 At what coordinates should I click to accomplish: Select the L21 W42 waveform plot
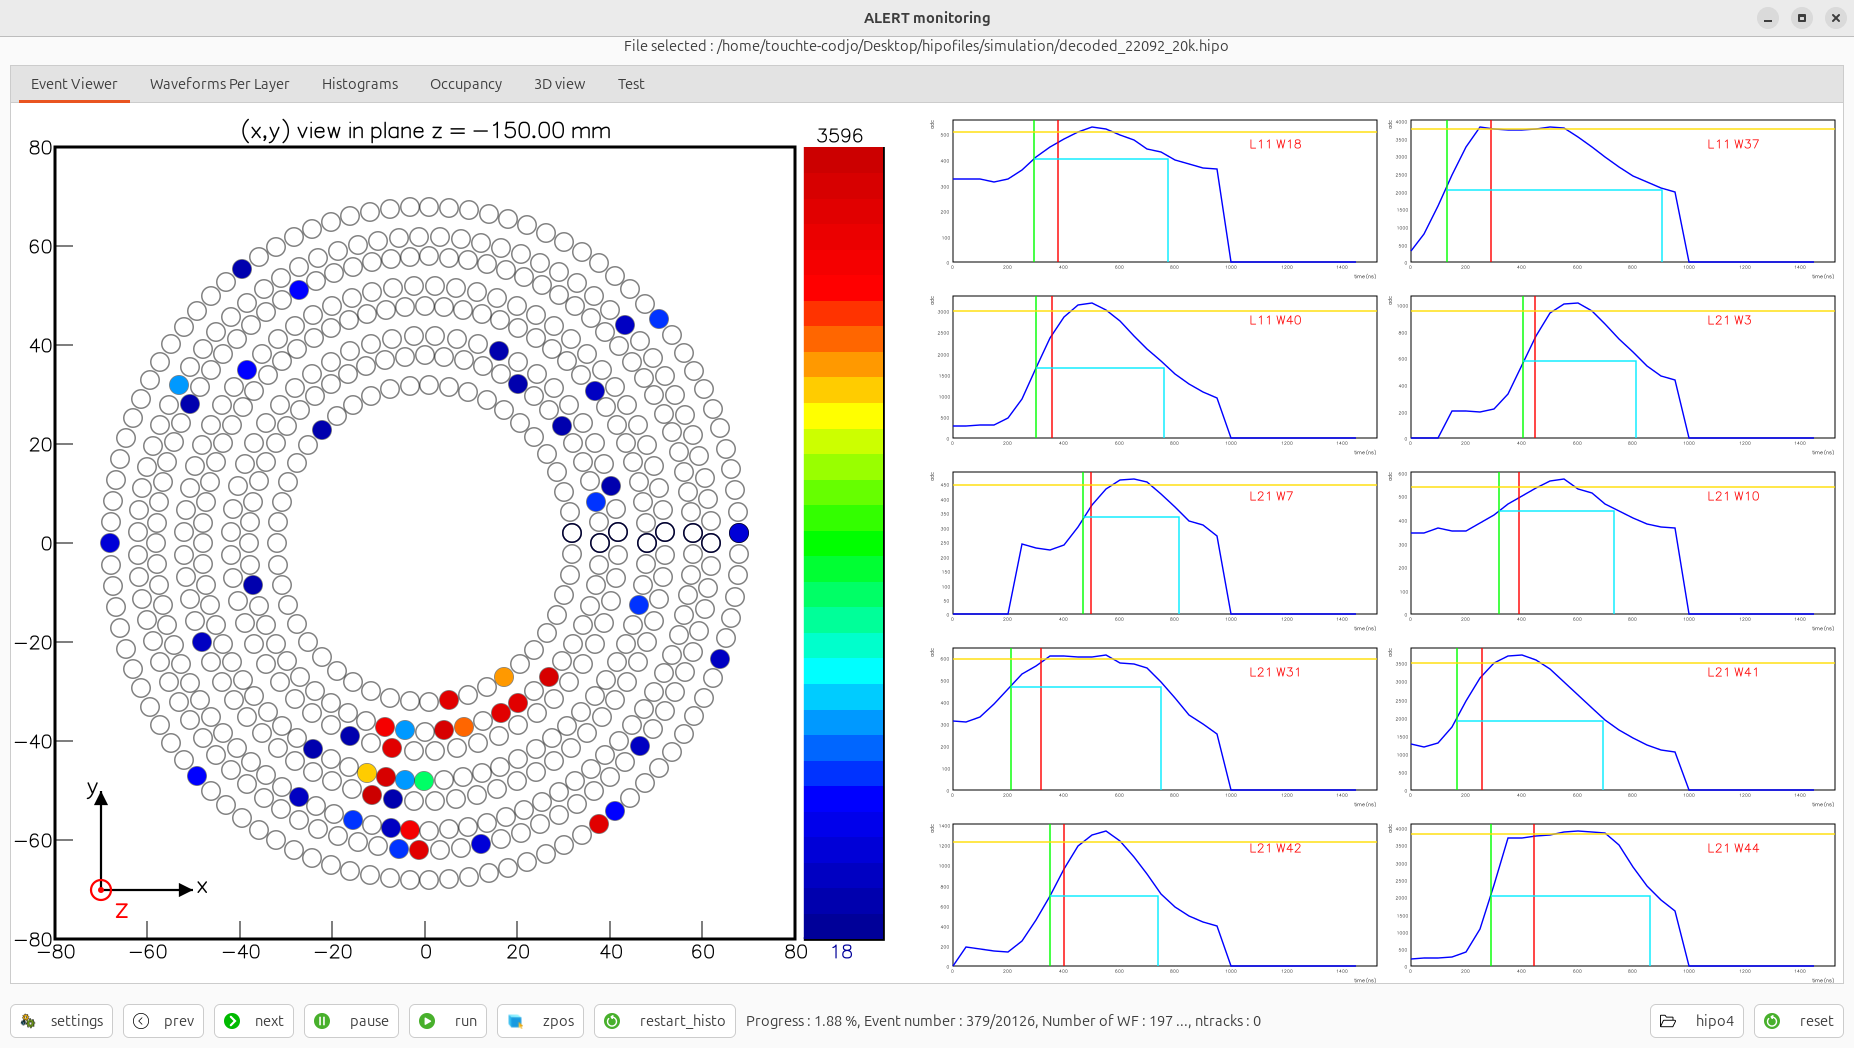coord(1165,895)
